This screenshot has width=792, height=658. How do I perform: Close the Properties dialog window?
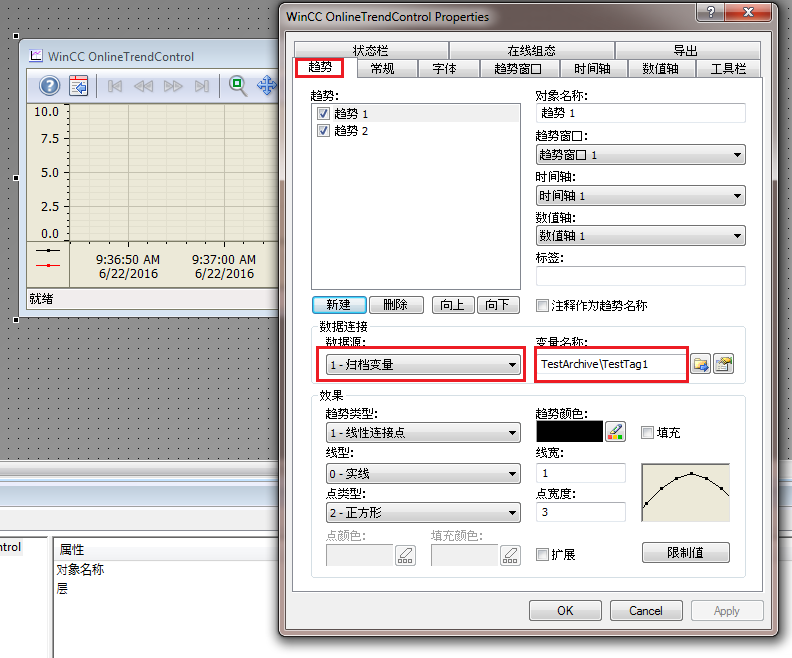click(749, 12)
